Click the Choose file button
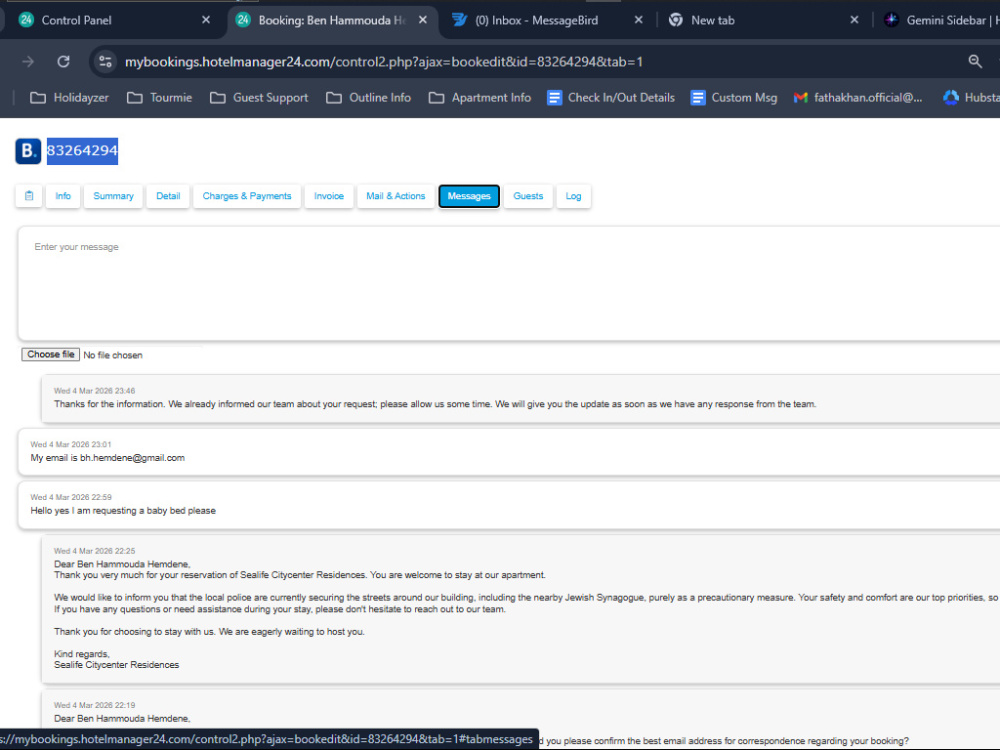The height and width of the screenshot is (750, 1000). [x=50, y=355]
